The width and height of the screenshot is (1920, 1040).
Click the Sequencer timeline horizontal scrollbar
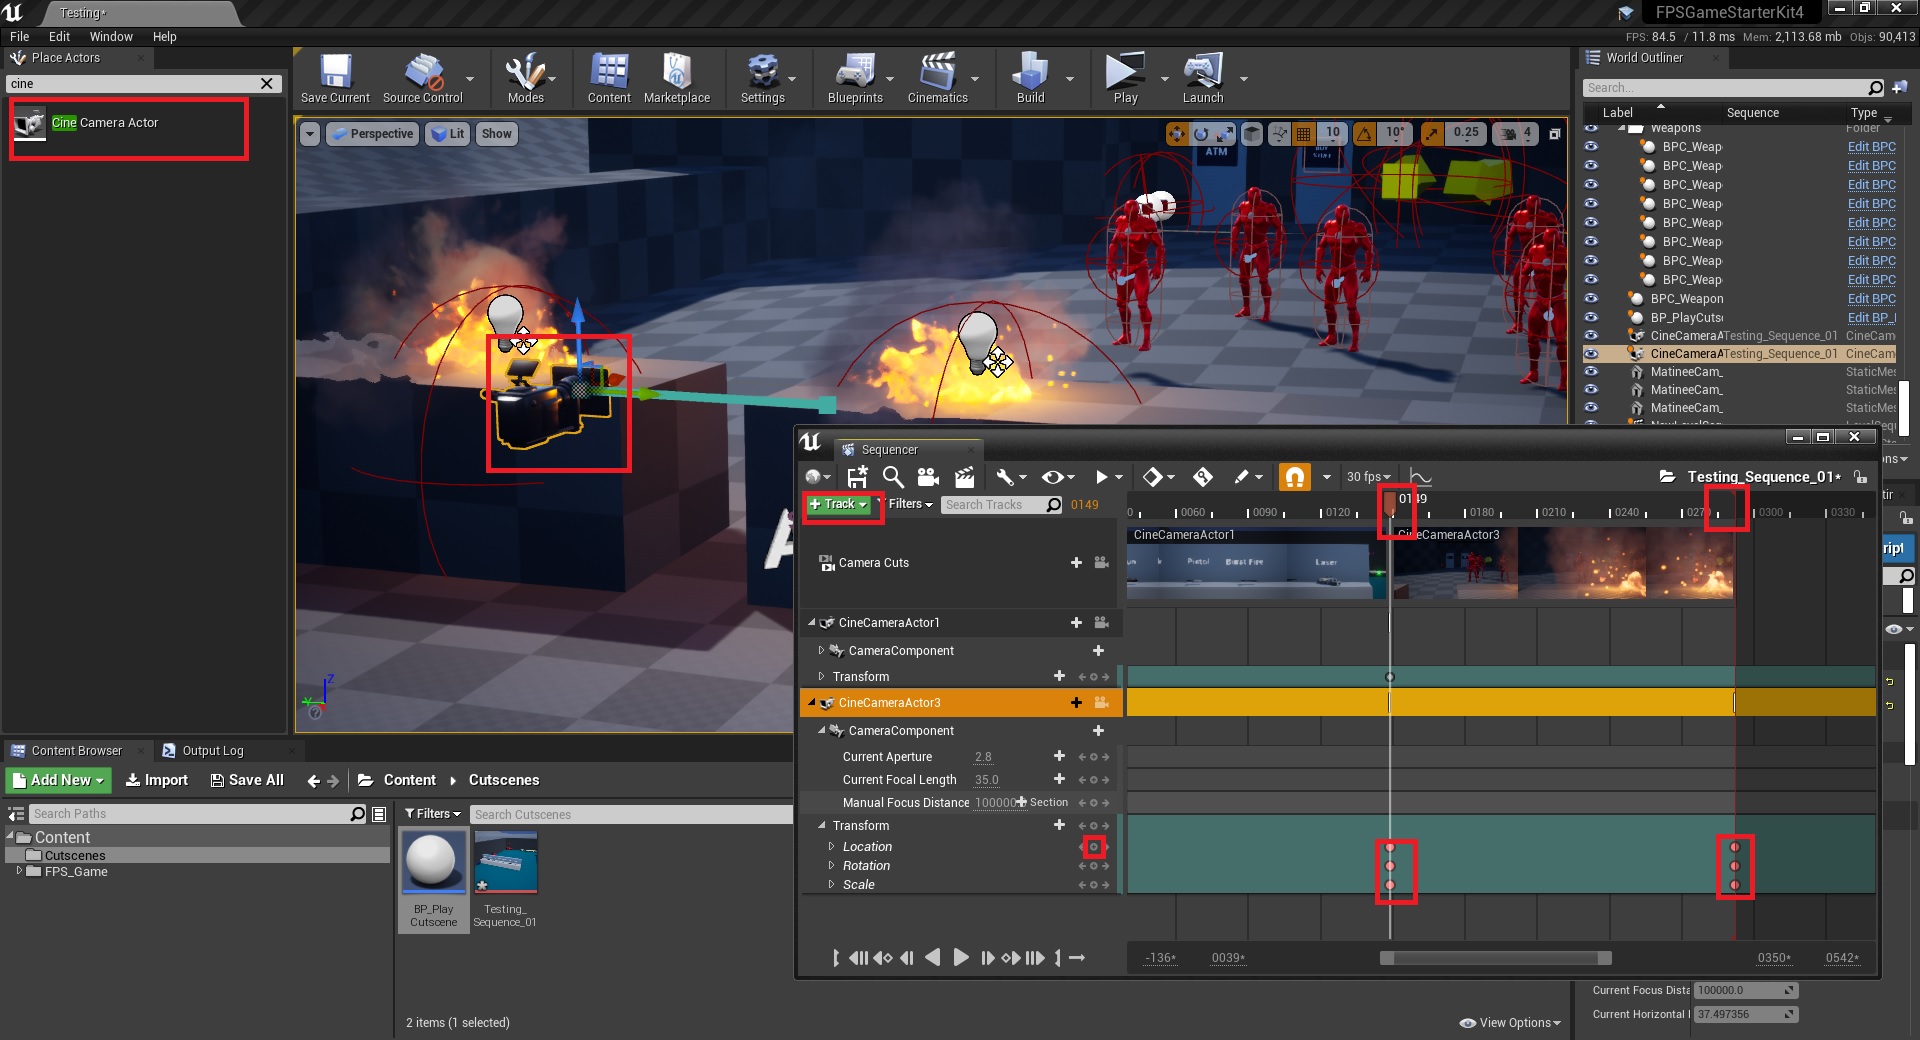(x=1495, y=958)
